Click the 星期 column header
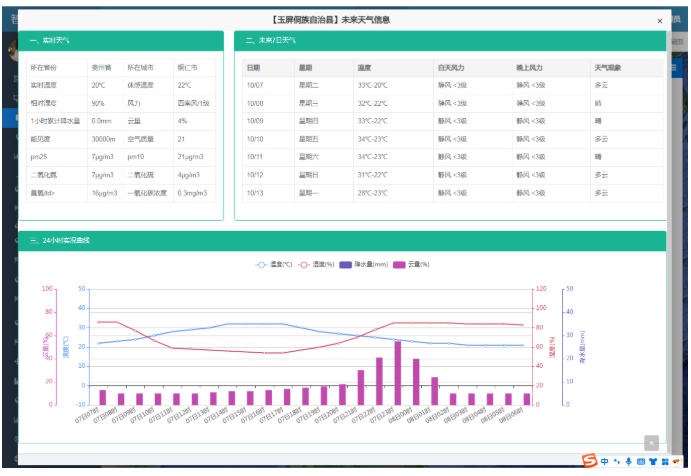Image resolution: width=691 pixels, height=476 pixels. [x=323, y=68]
